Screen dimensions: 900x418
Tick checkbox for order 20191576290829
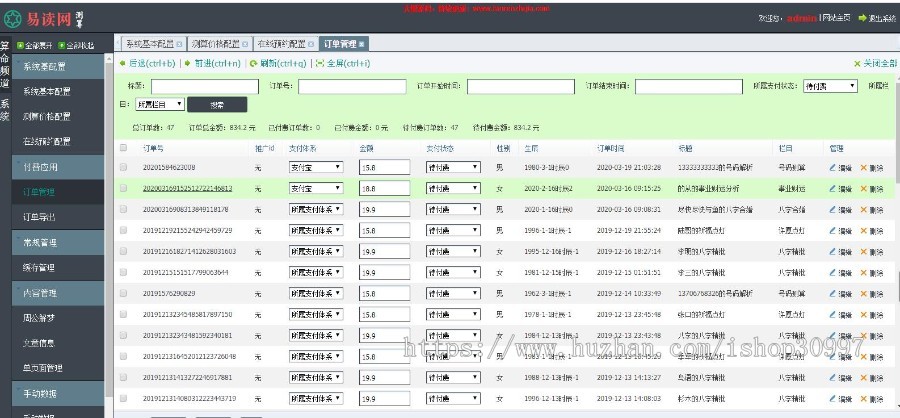123,293
